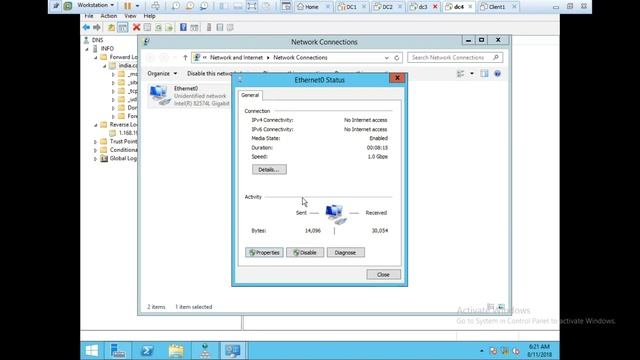Image resolution: width=640 pixels, height=360 pixels.
Task: Click the Disable button in the Ethernet0 Status dialog
Action: click(x=305, y=253)
